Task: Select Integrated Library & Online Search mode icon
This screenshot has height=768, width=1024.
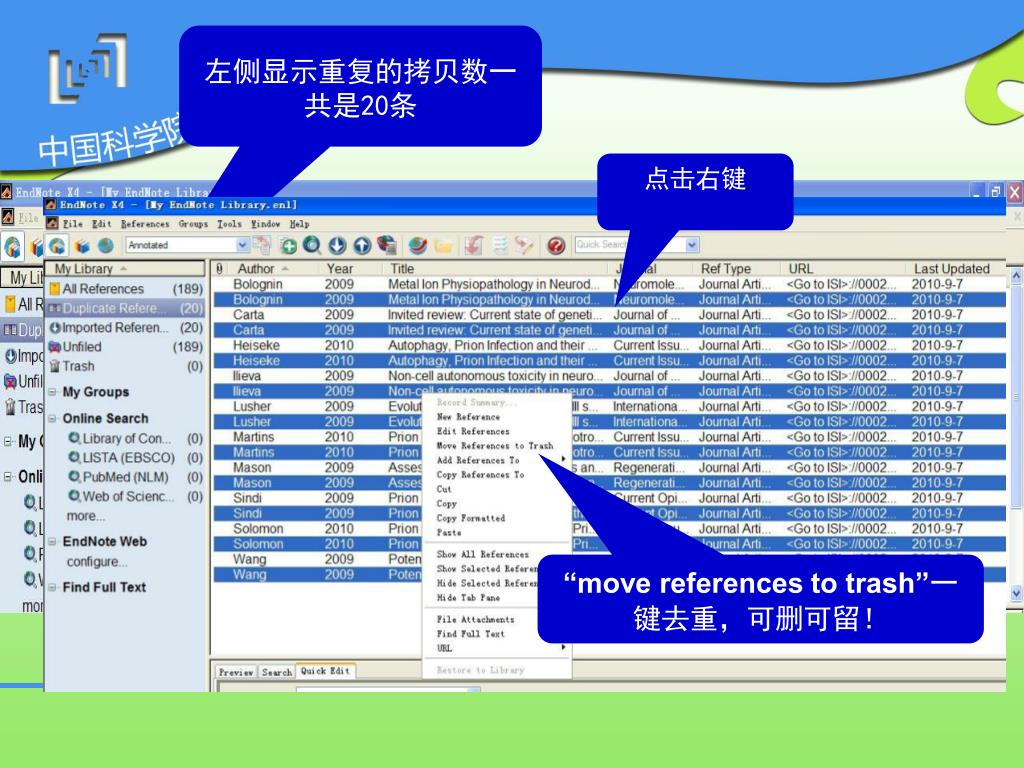Action: (57, 246)
